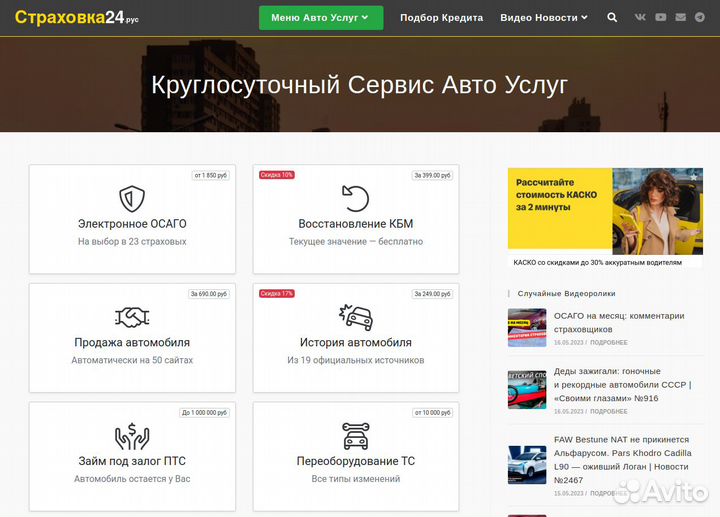Open the Подбор Кредита menu item
Image resolution: width=720 pixels, height=517 pixels.
click(441, 18)
